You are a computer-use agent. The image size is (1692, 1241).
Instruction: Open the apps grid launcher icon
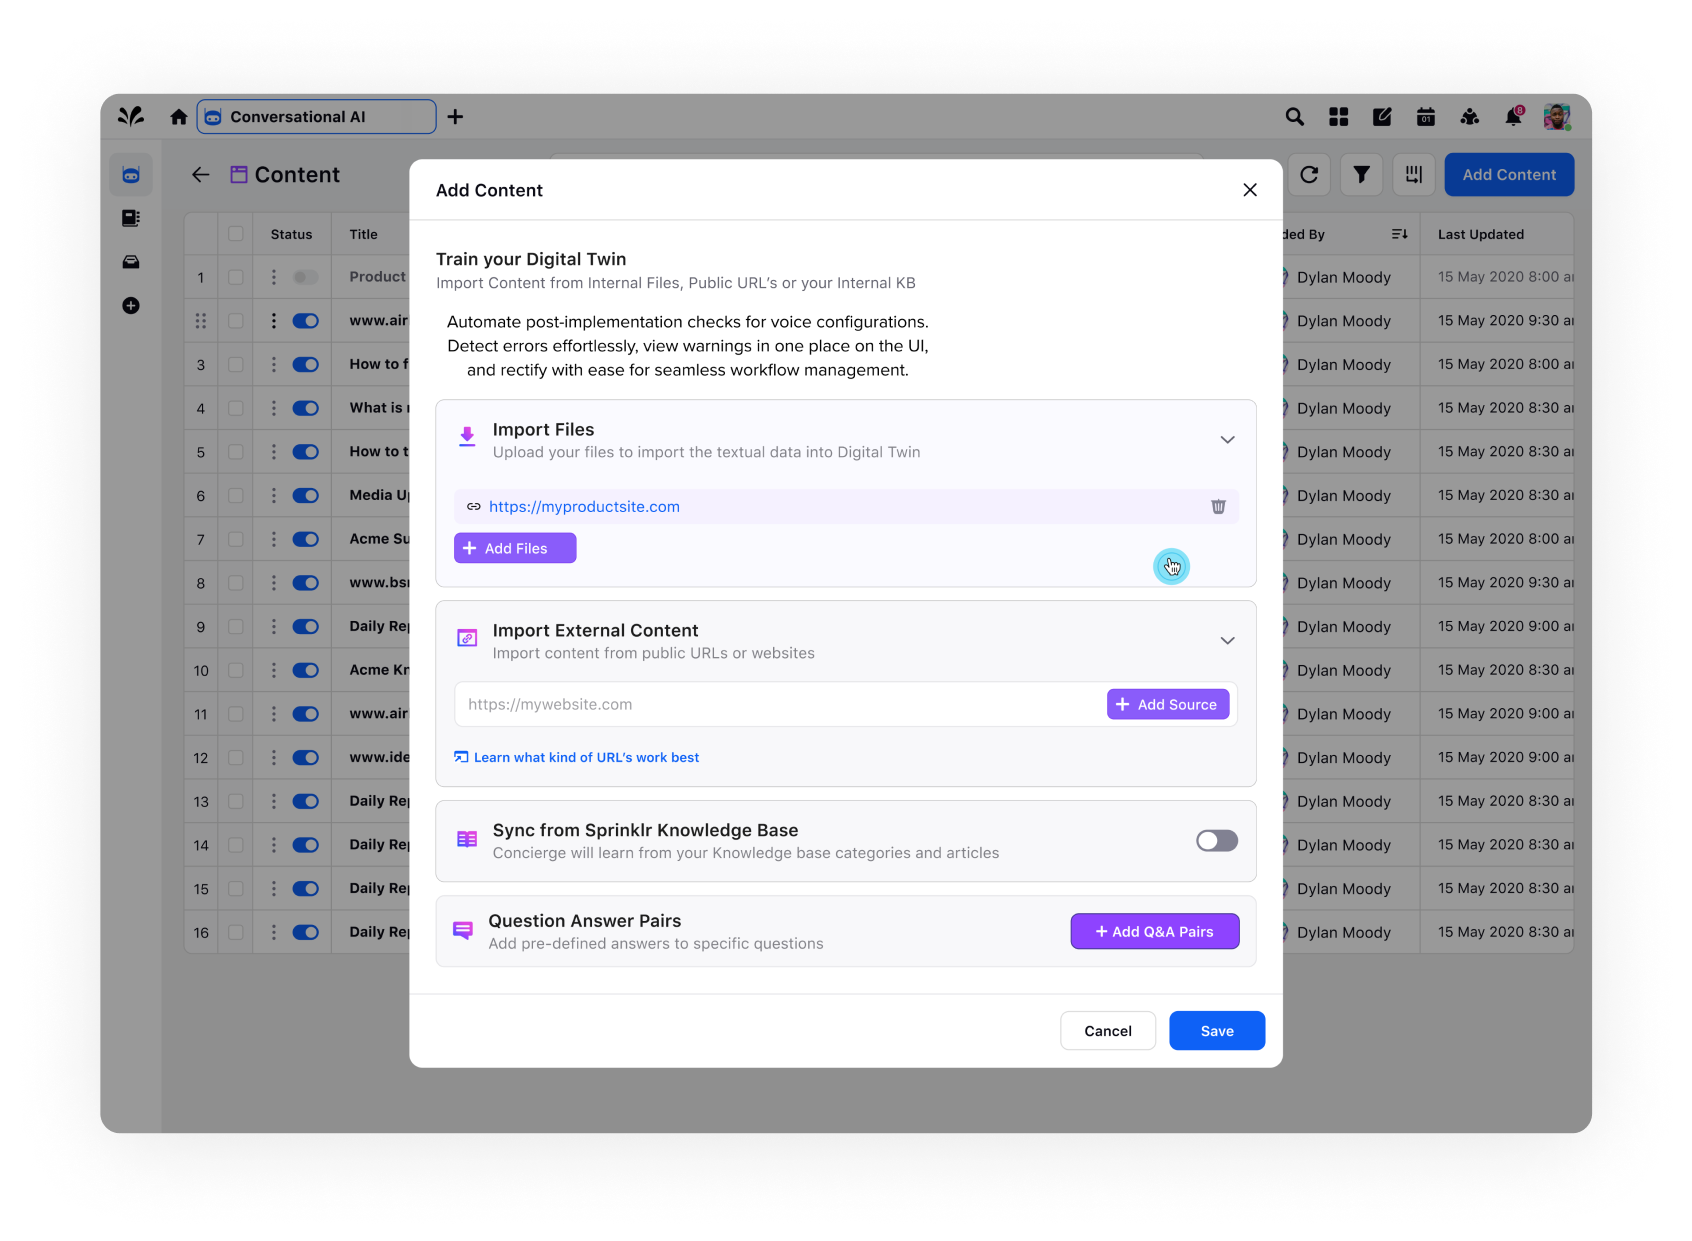(1339, 117)
